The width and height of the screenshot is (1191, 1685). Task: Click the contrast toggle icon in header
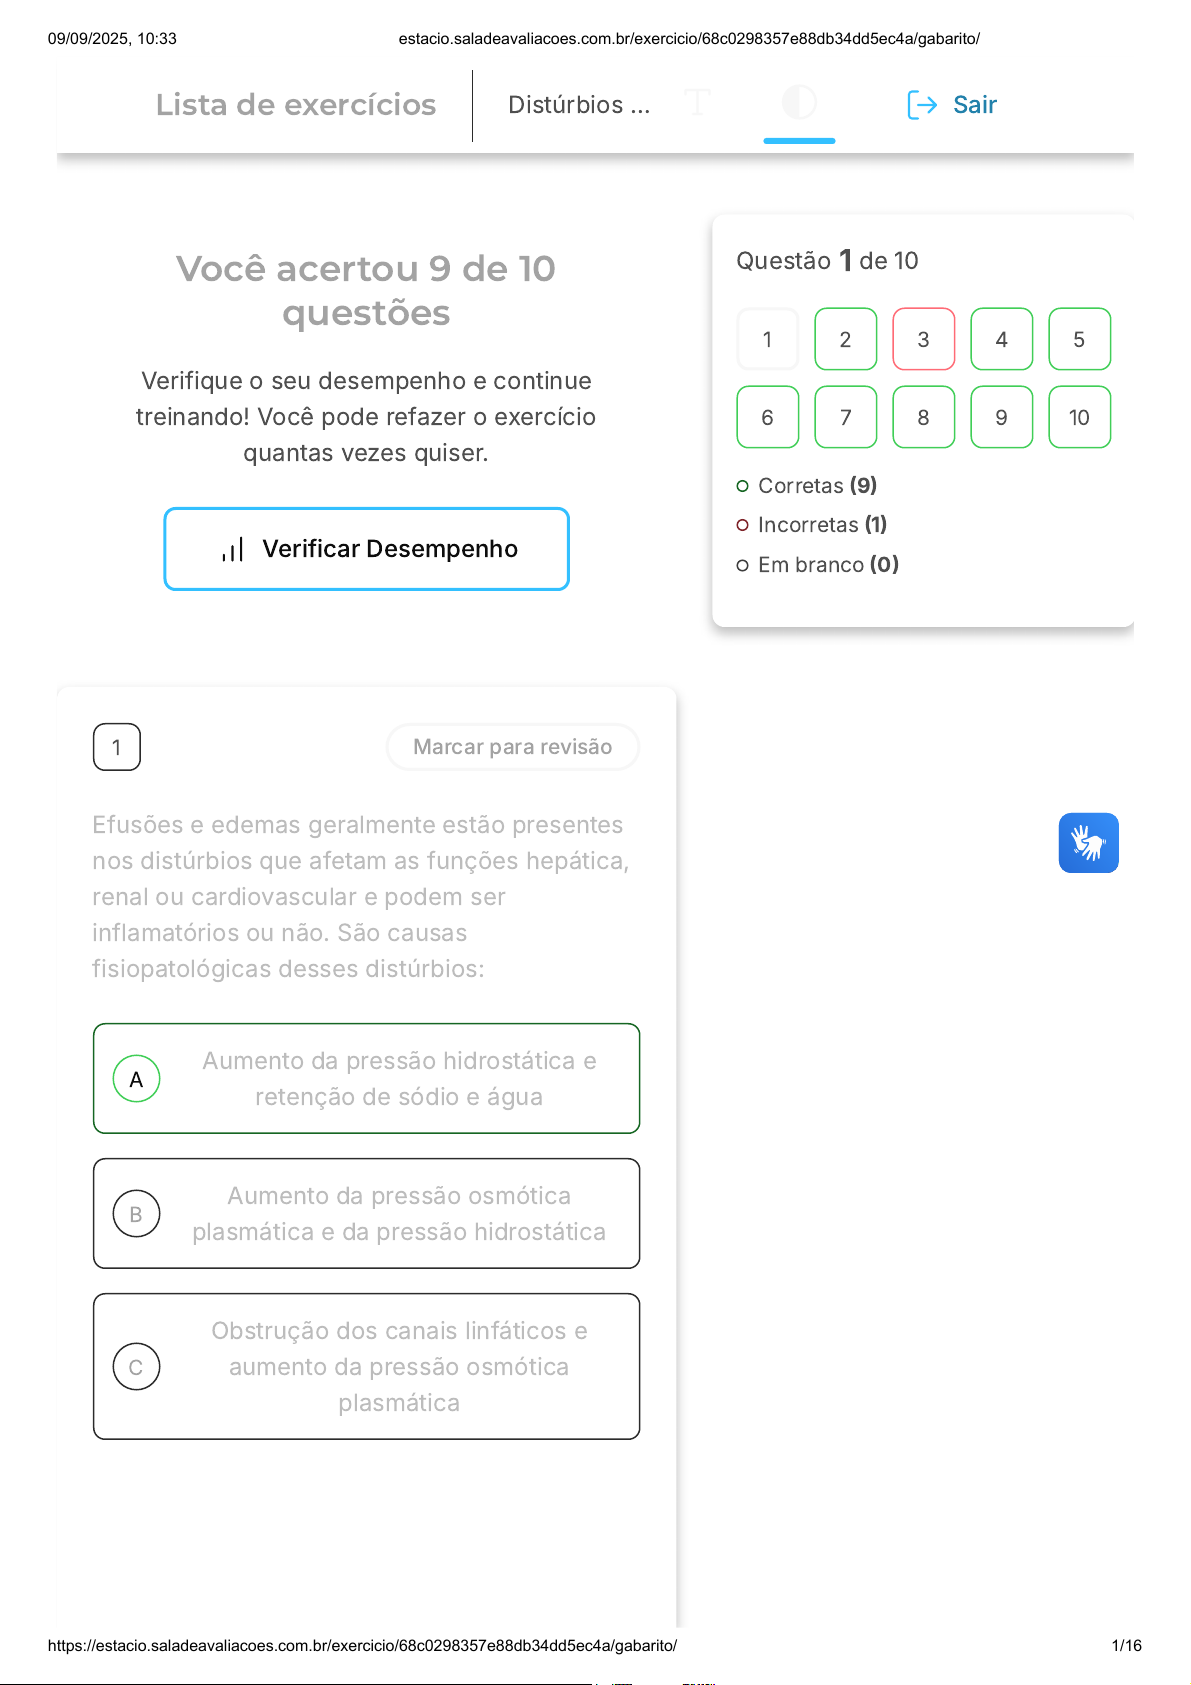pos(799,103)
